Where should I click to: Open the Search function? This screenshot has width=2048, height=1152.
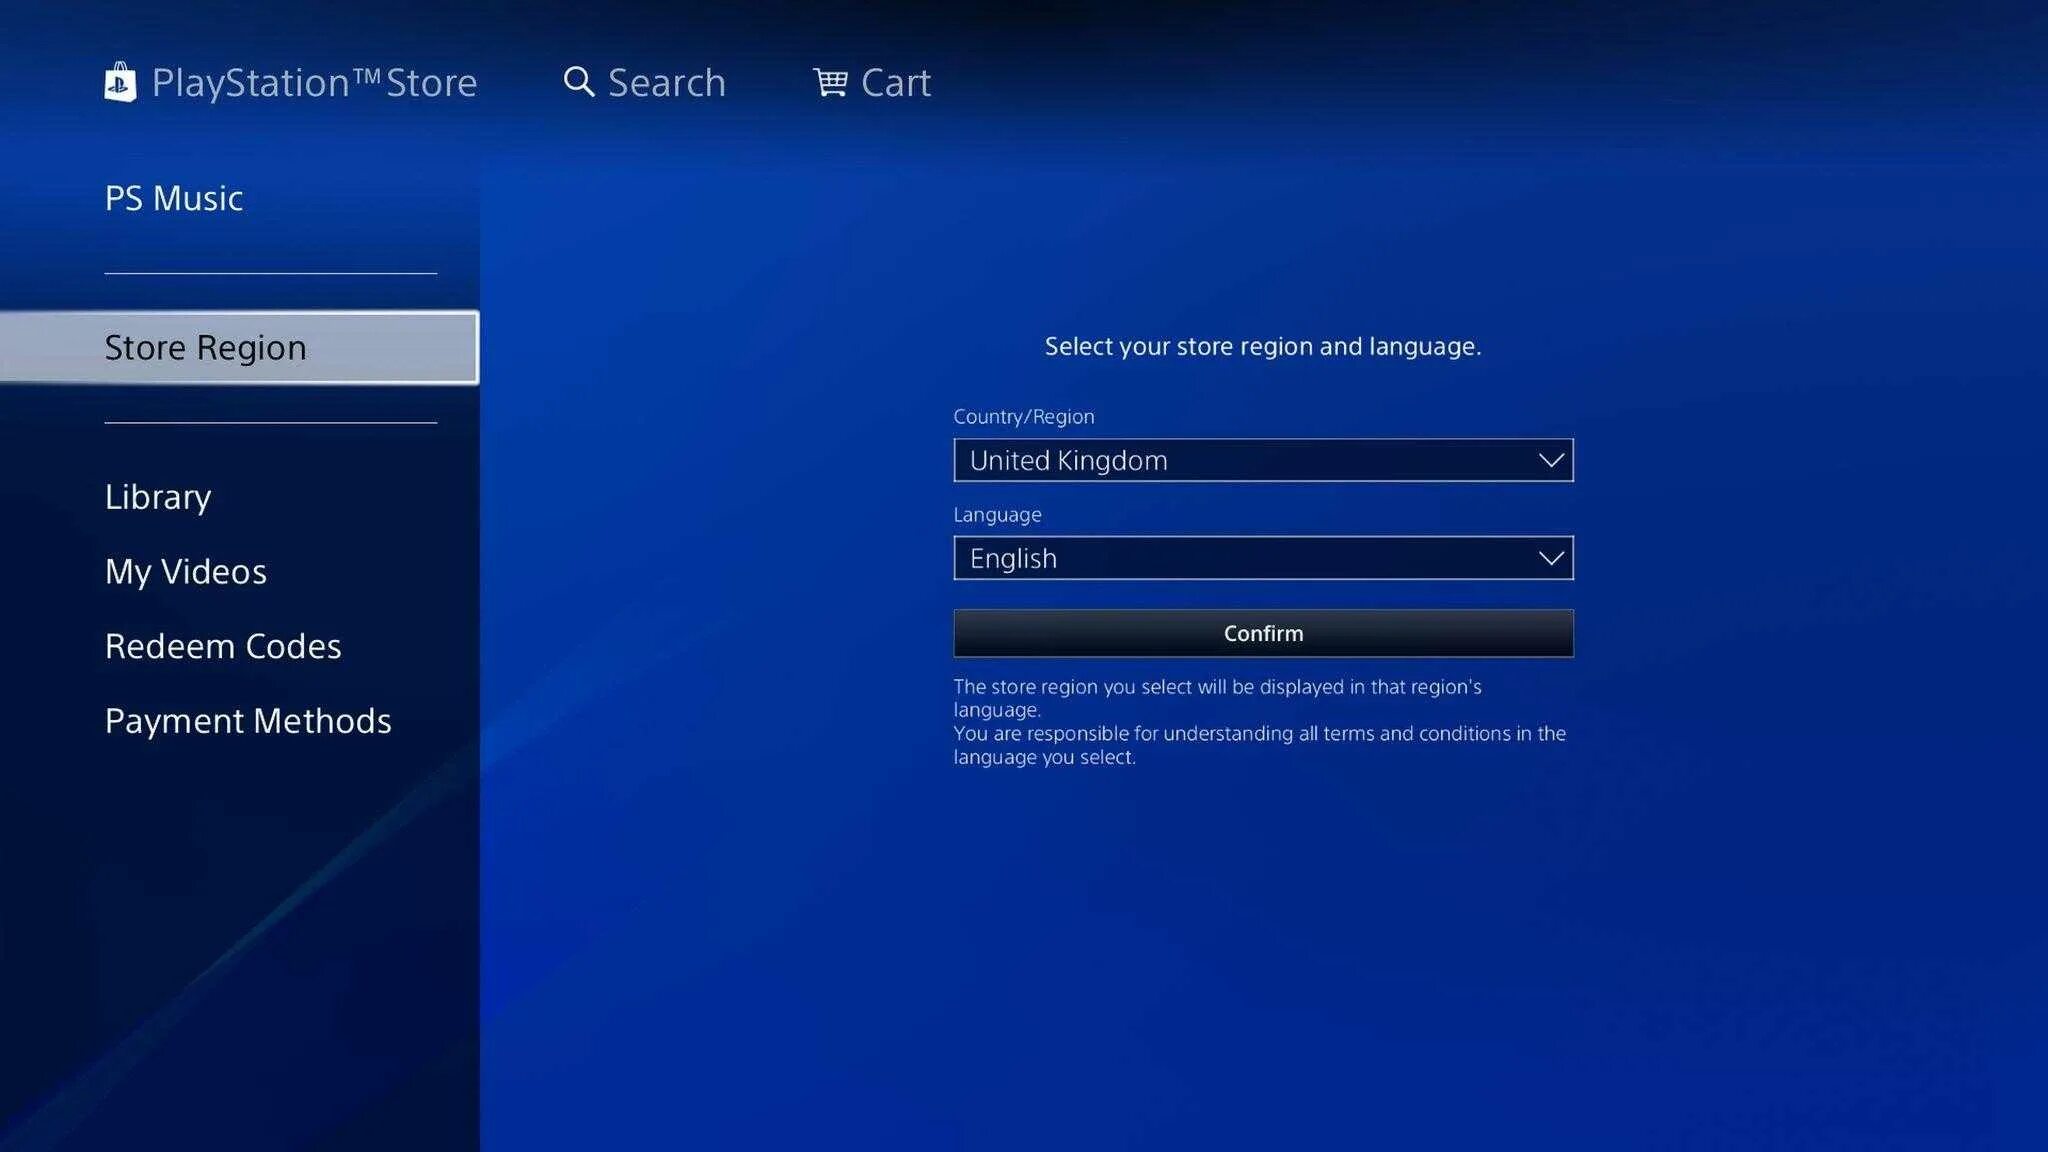[643, 83]
